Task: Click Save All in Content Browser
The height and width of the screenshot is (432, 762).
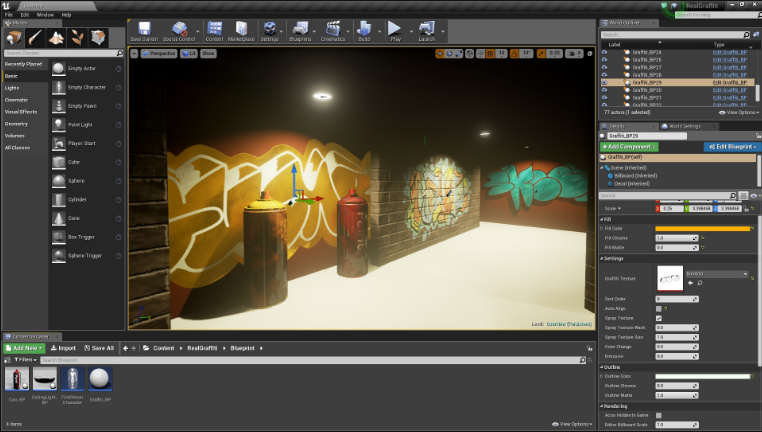Action: [x=99, y=348]
